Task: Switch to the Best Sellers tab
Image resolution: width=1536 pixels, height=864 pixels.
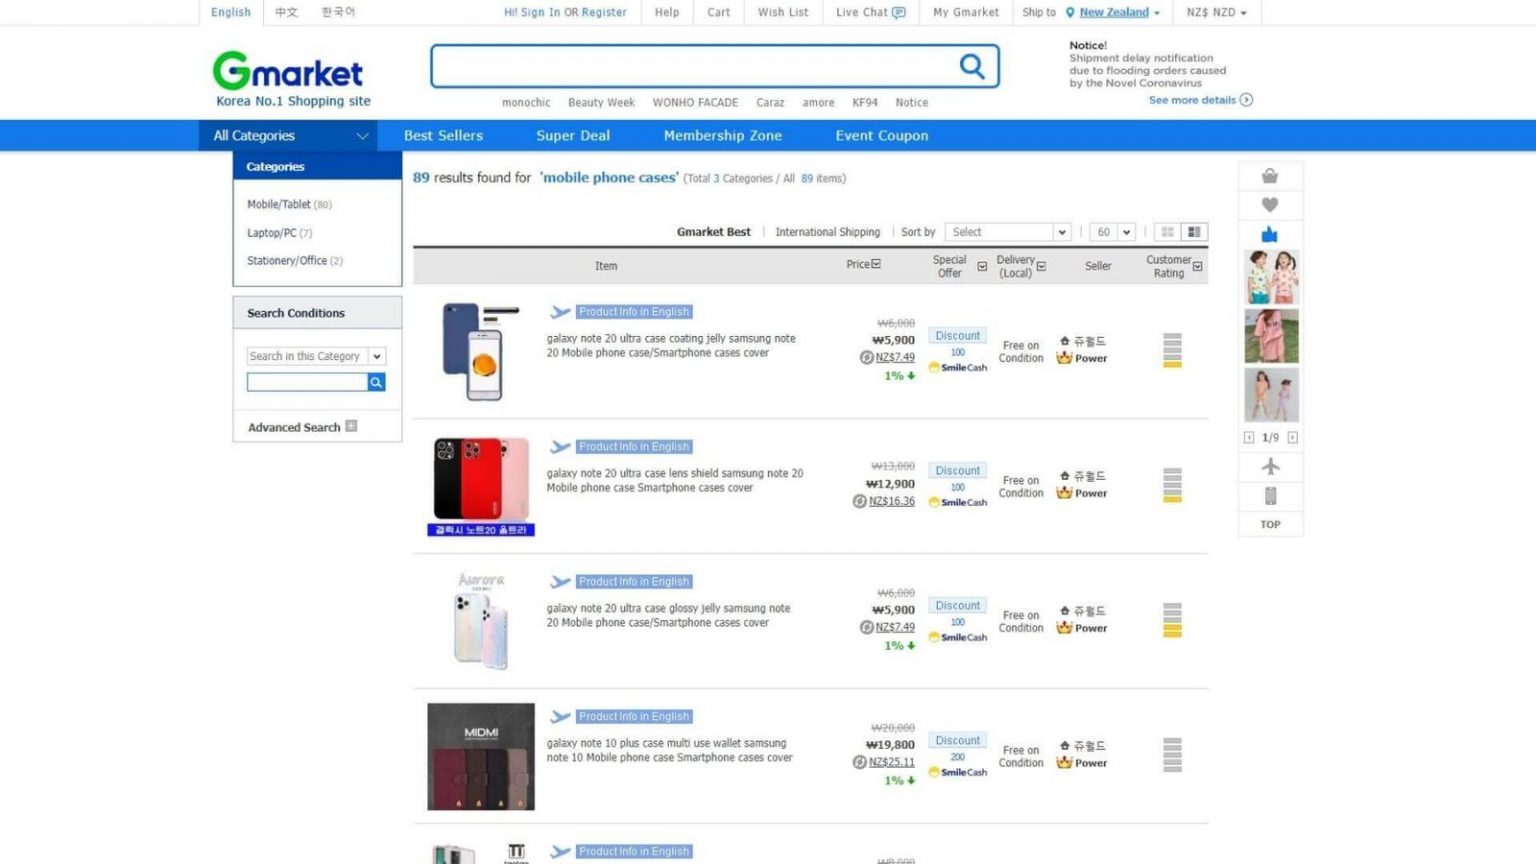Action: (443, 135)
